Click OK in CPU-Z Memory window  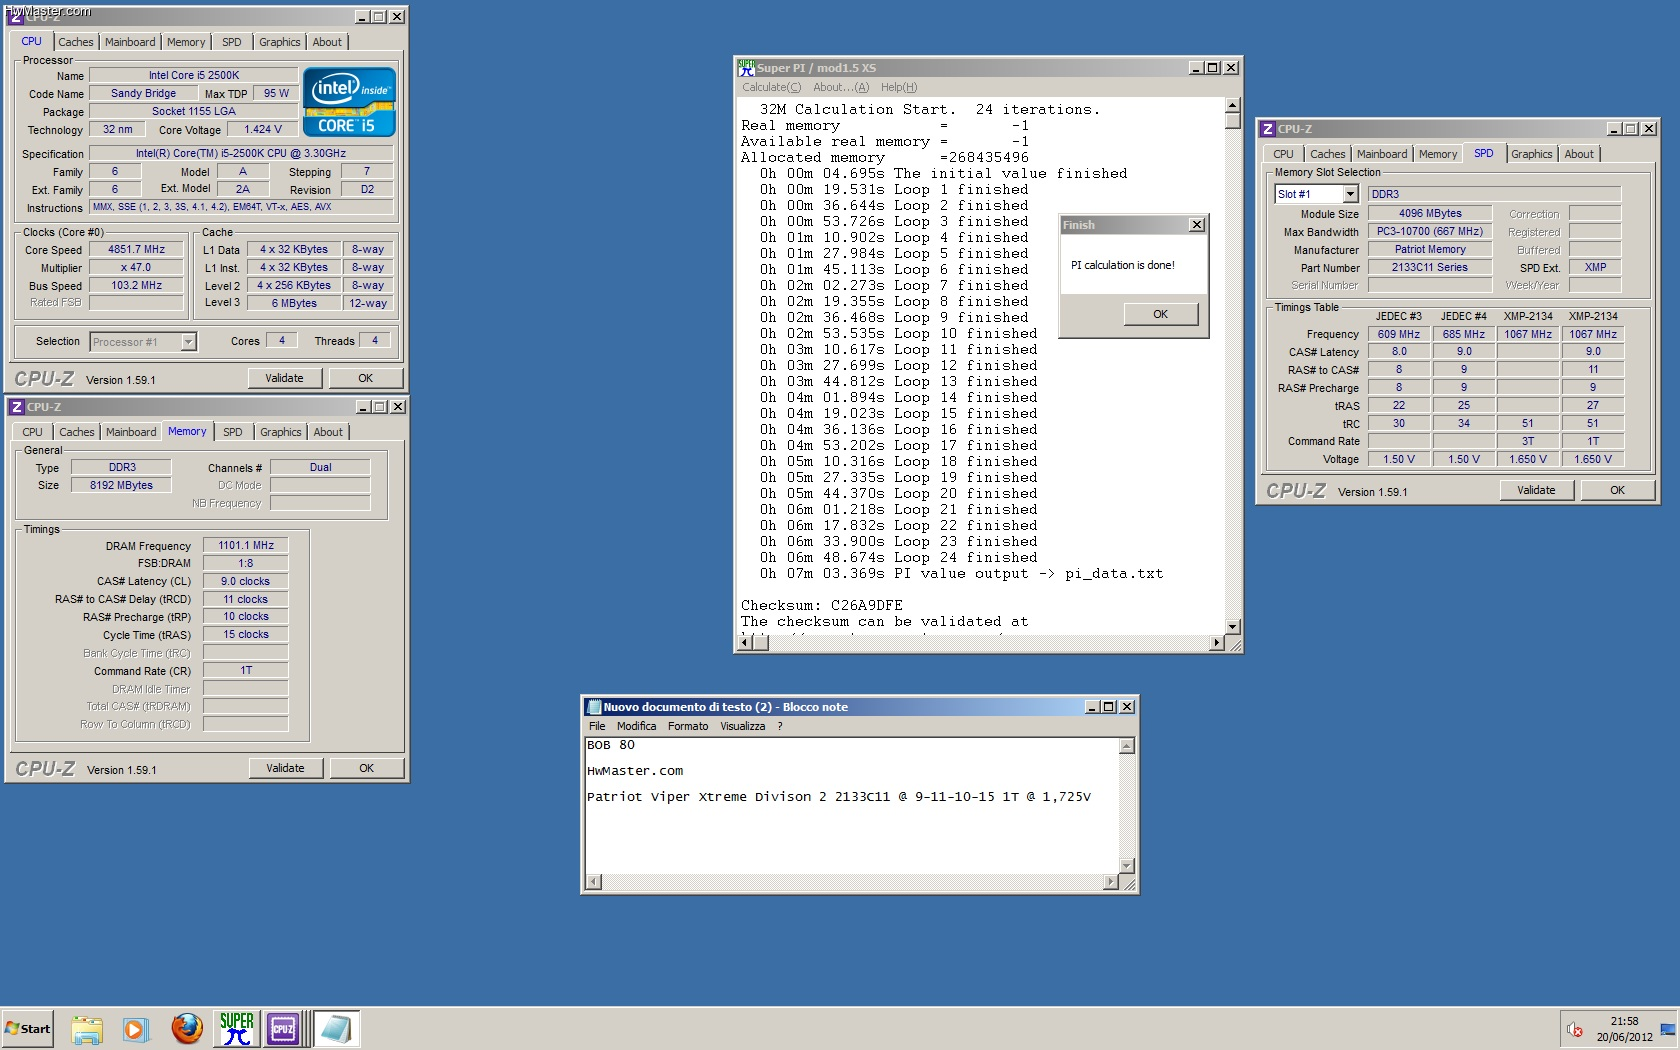(367, 768)
